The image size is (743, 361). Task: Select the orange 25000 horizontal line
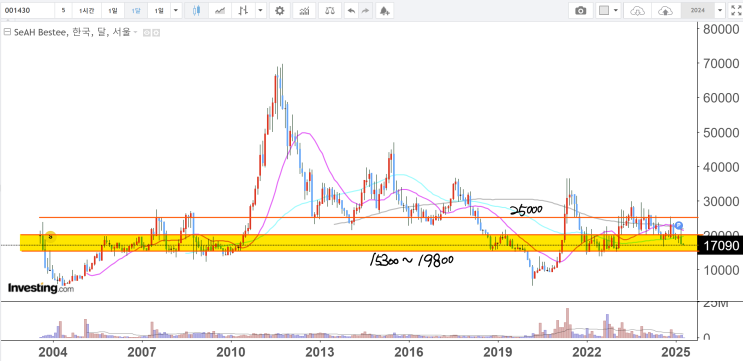click(x=368, y=217)
